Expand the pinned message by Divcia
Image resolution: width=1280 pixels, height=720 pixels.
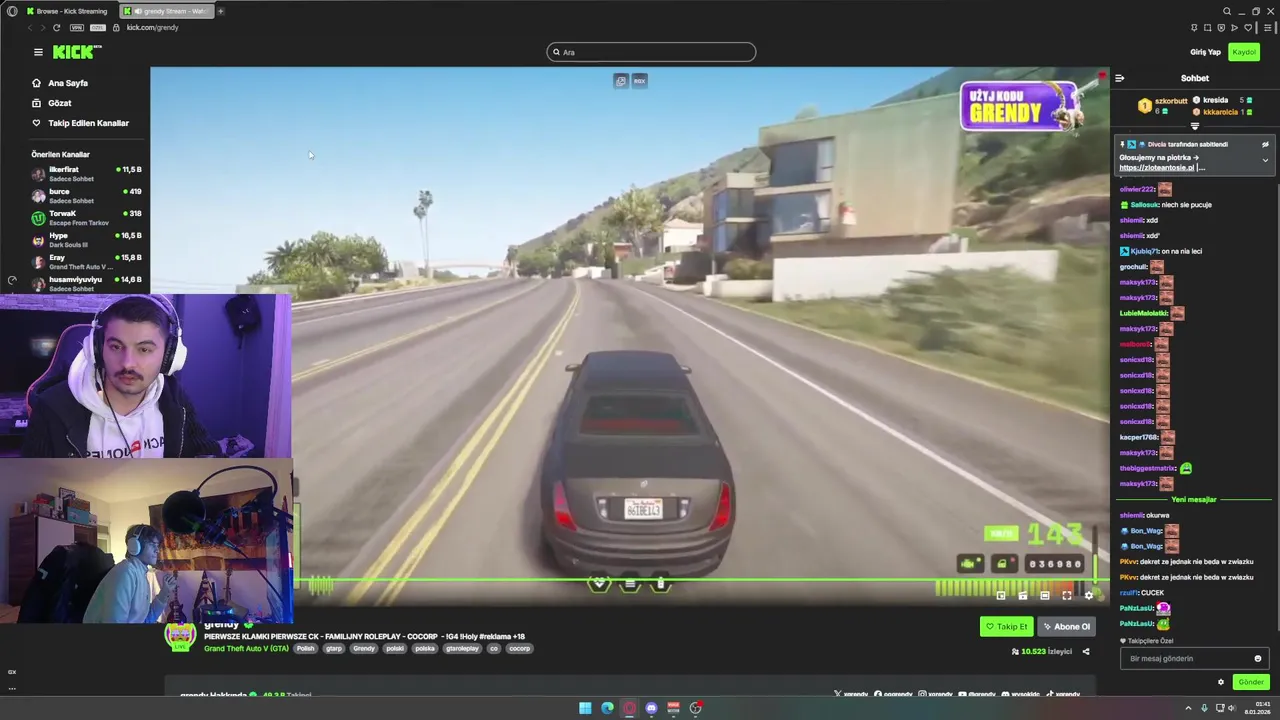(1265, 160)
